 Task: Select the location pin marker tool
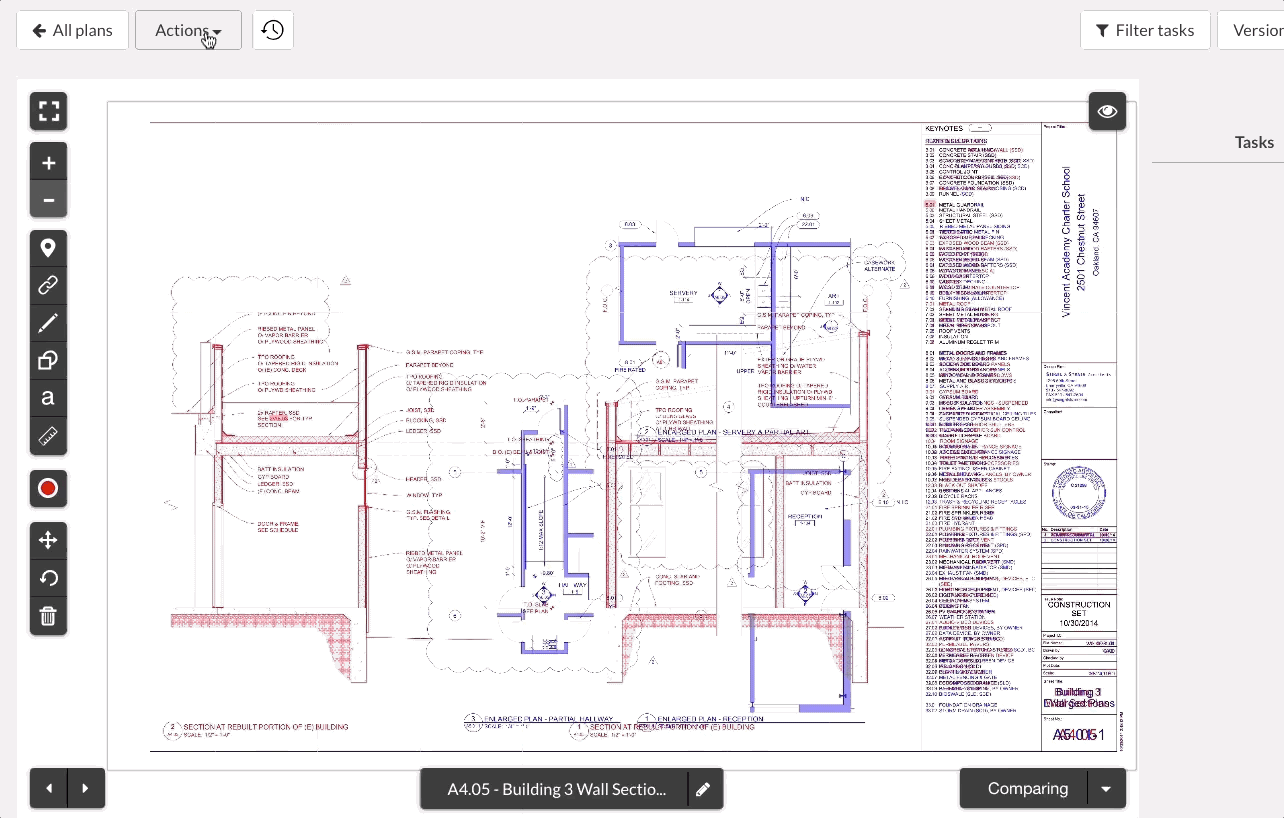tap(48, 249)
